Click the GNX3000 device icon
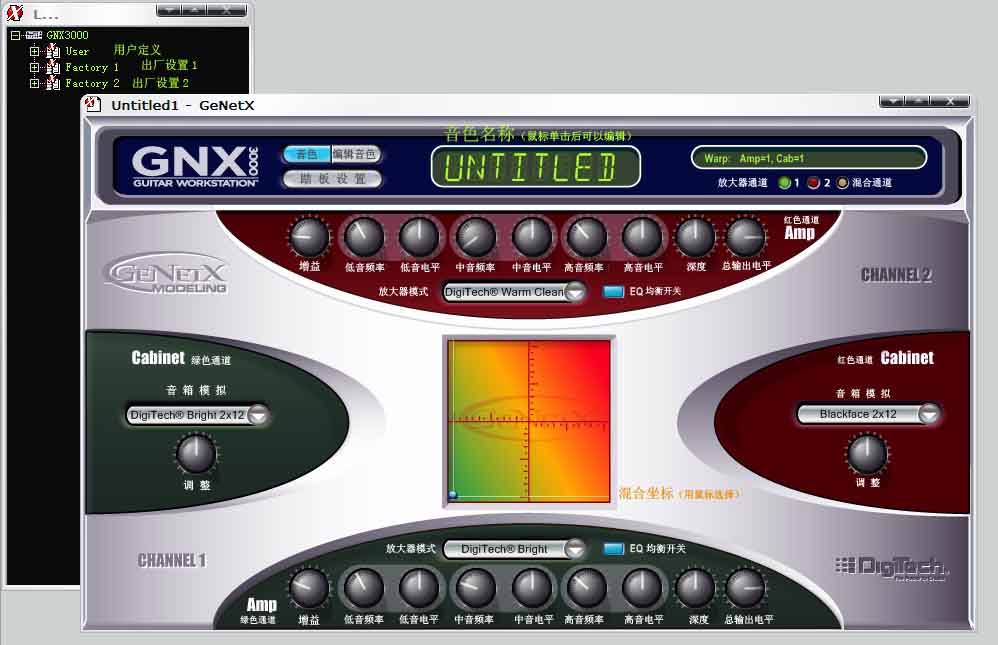The image size is (998, 645). [34, 35]
